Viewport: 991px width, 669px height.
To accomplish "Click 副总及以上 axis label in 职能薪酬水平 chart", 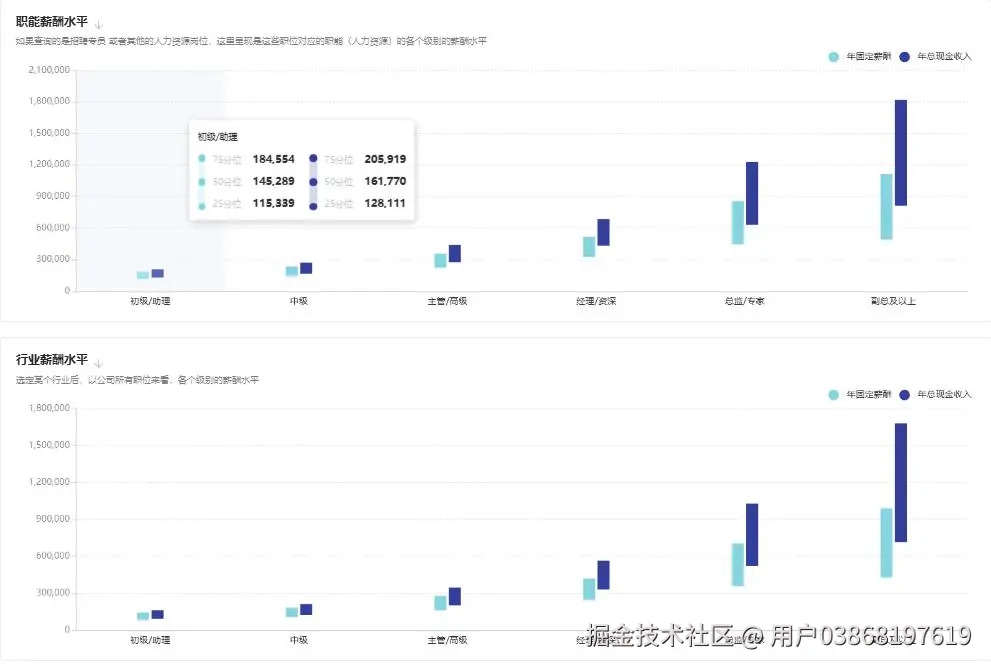I will (893, 301).
